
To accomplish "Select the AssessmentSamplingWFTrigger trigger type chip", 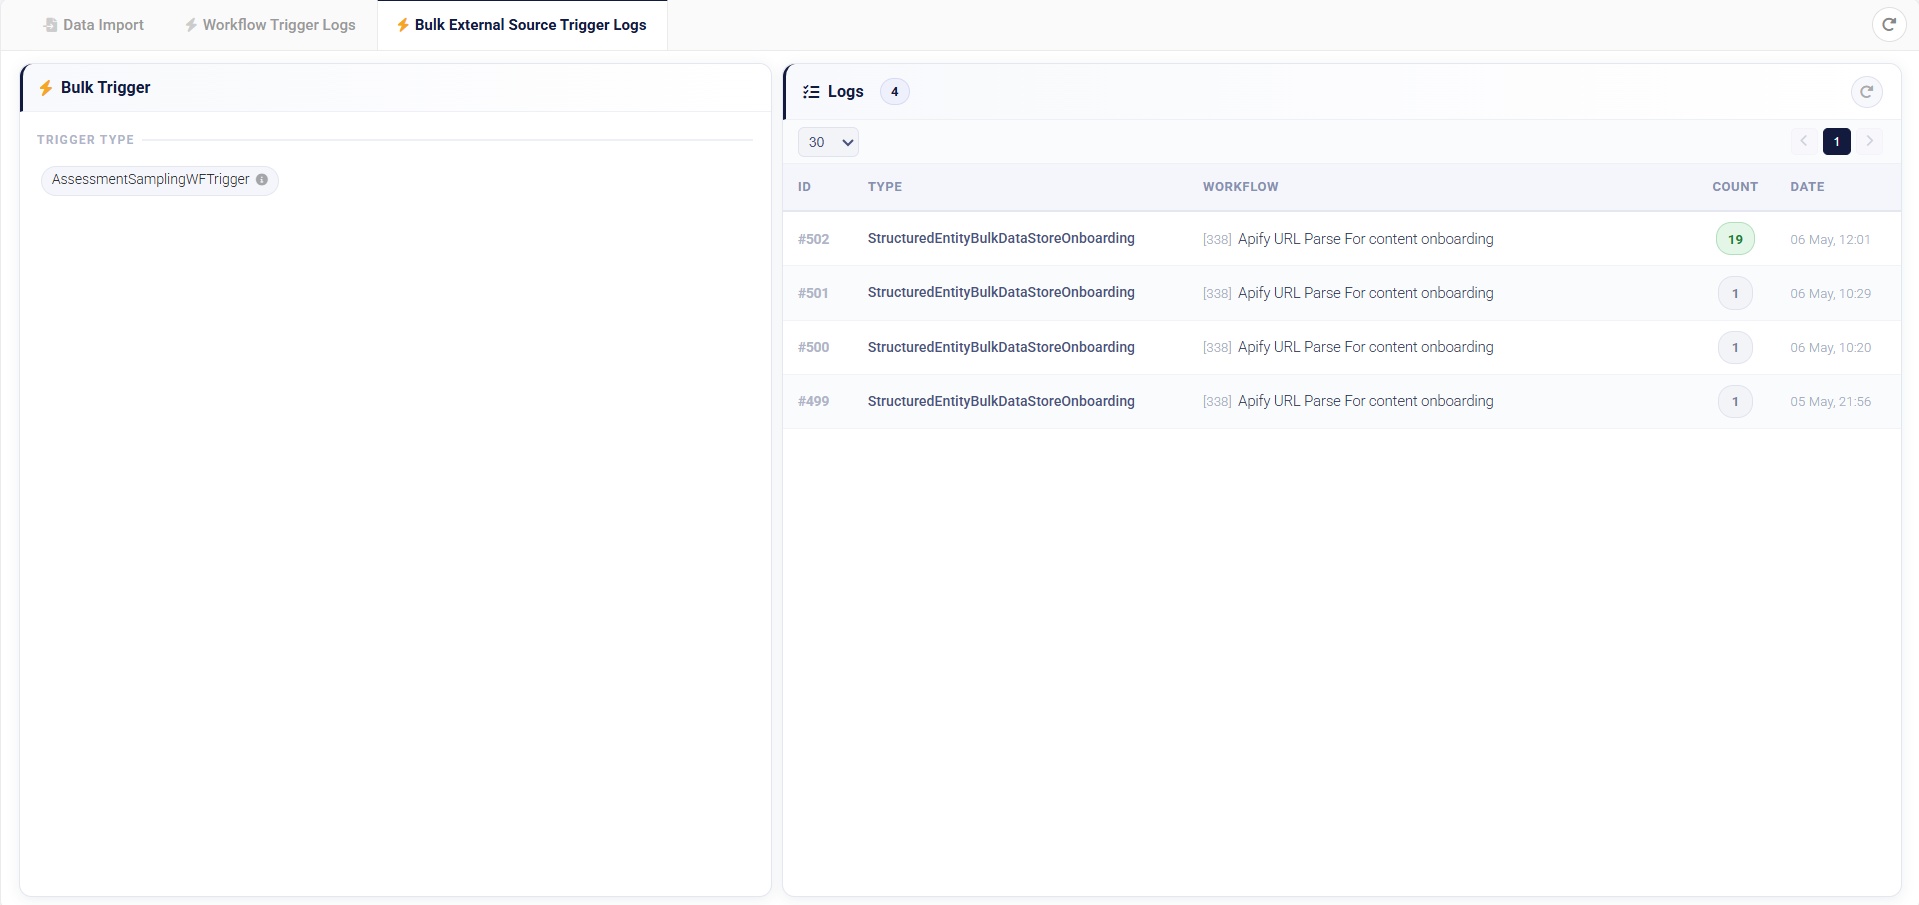I will (x=160, y=180).
